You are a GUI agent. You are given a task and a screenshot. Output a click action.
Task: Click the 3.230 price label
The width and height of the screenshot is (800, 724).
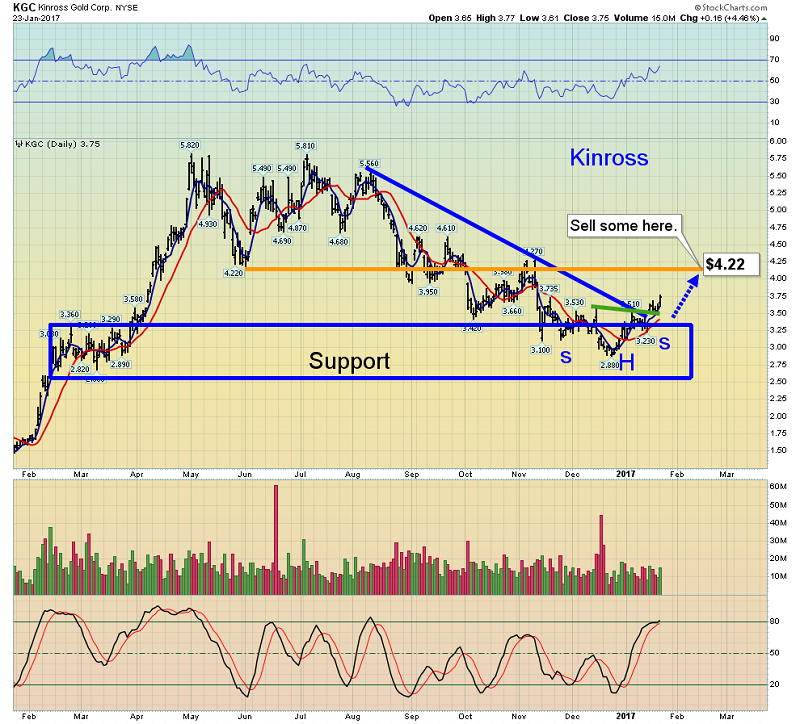[645, 341]
